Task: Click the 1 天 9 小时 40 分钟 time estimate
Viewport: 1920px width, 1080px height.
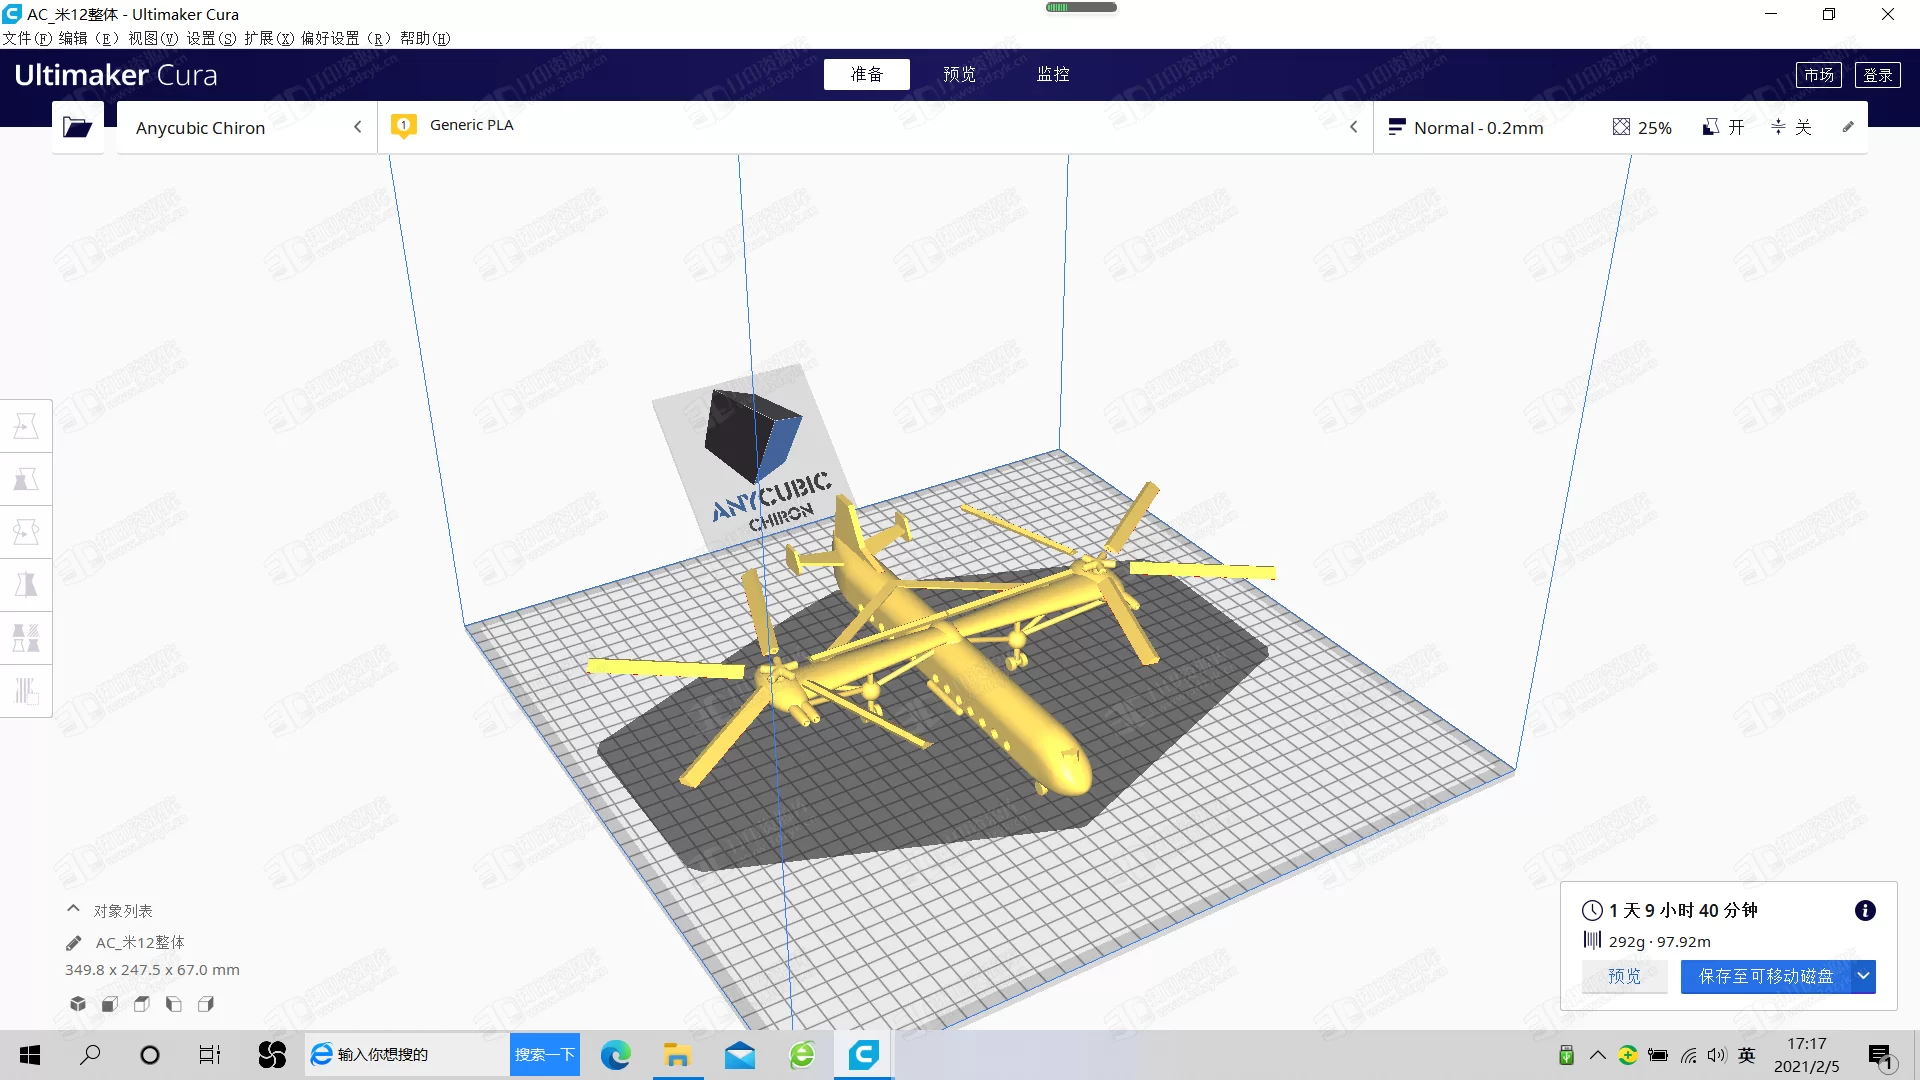Action: coord(1683,911)
